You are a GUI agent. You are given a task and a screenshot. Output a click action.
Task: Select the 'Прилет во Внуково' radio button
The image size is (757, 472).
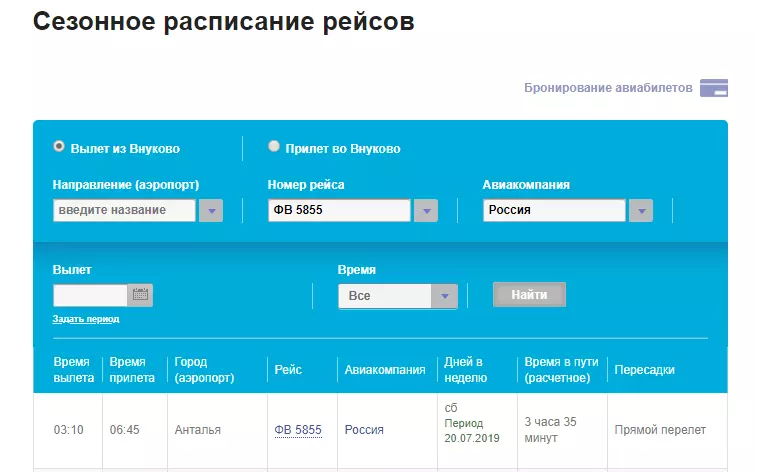click(274, 146)
